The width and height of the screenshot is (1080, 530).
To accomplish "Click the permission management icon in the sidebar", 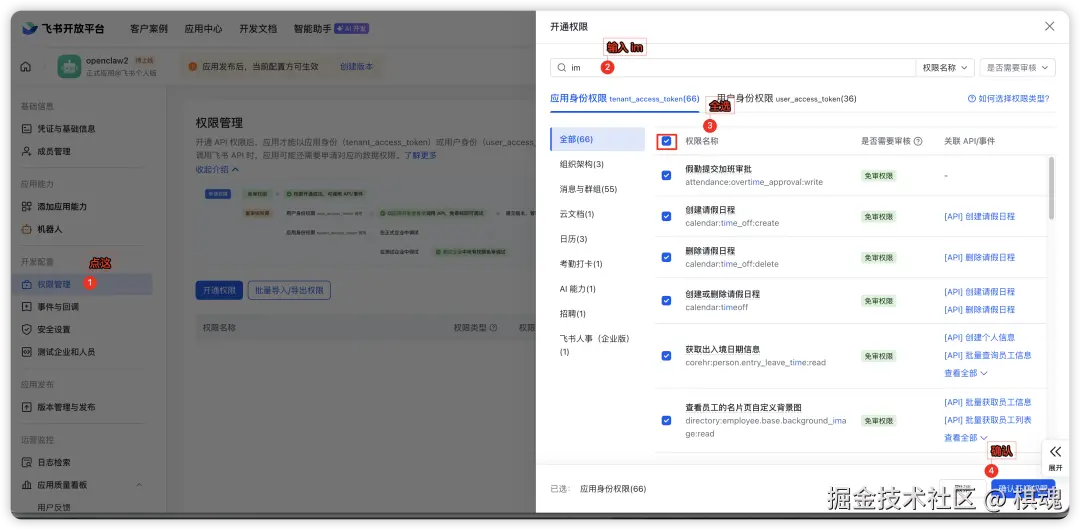I will (x=27, y=284).
